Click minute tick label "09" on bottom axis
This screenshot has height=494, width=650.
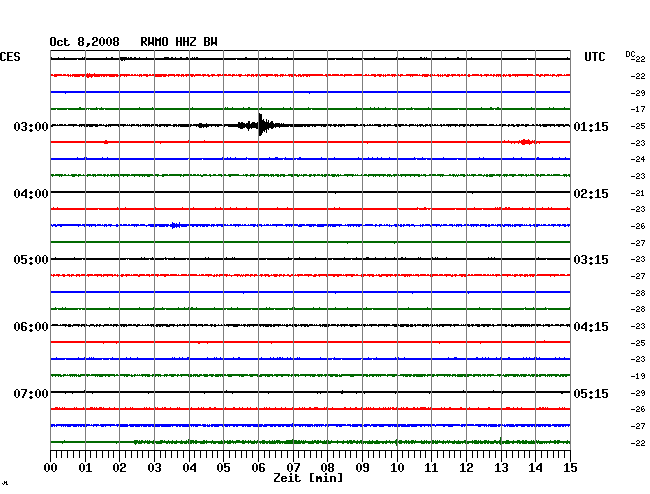[362, 468]
